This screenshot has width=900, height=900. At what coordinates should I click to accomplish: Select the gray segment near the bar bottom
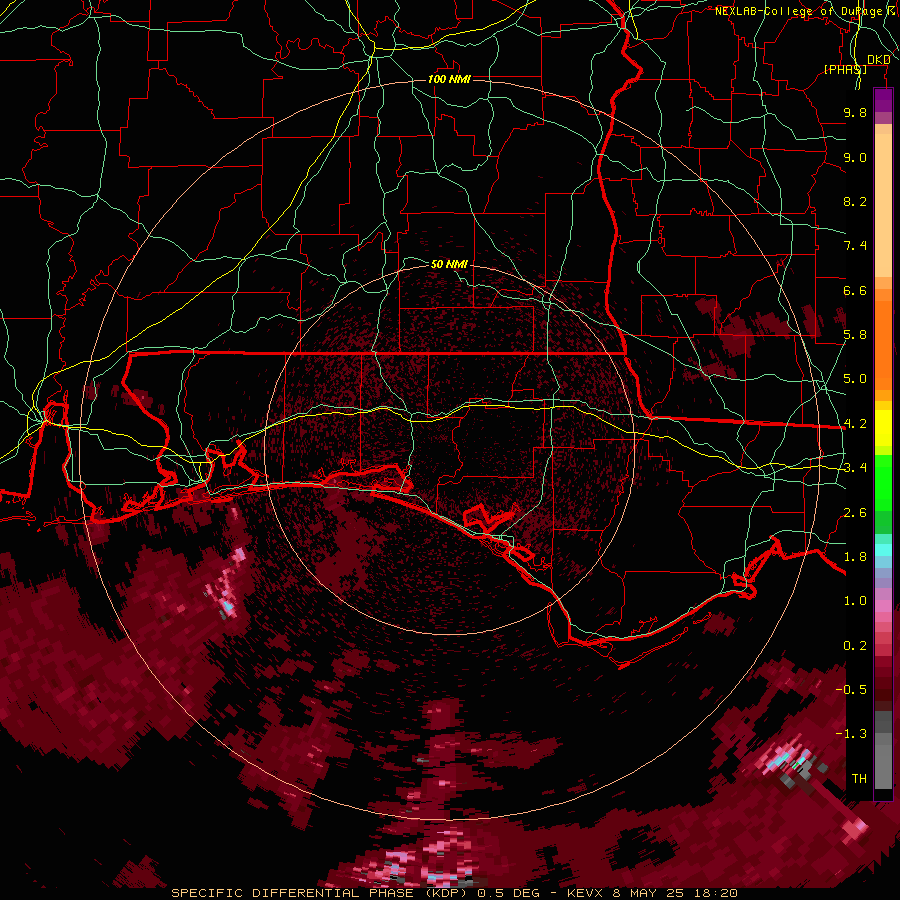(883, 763)
